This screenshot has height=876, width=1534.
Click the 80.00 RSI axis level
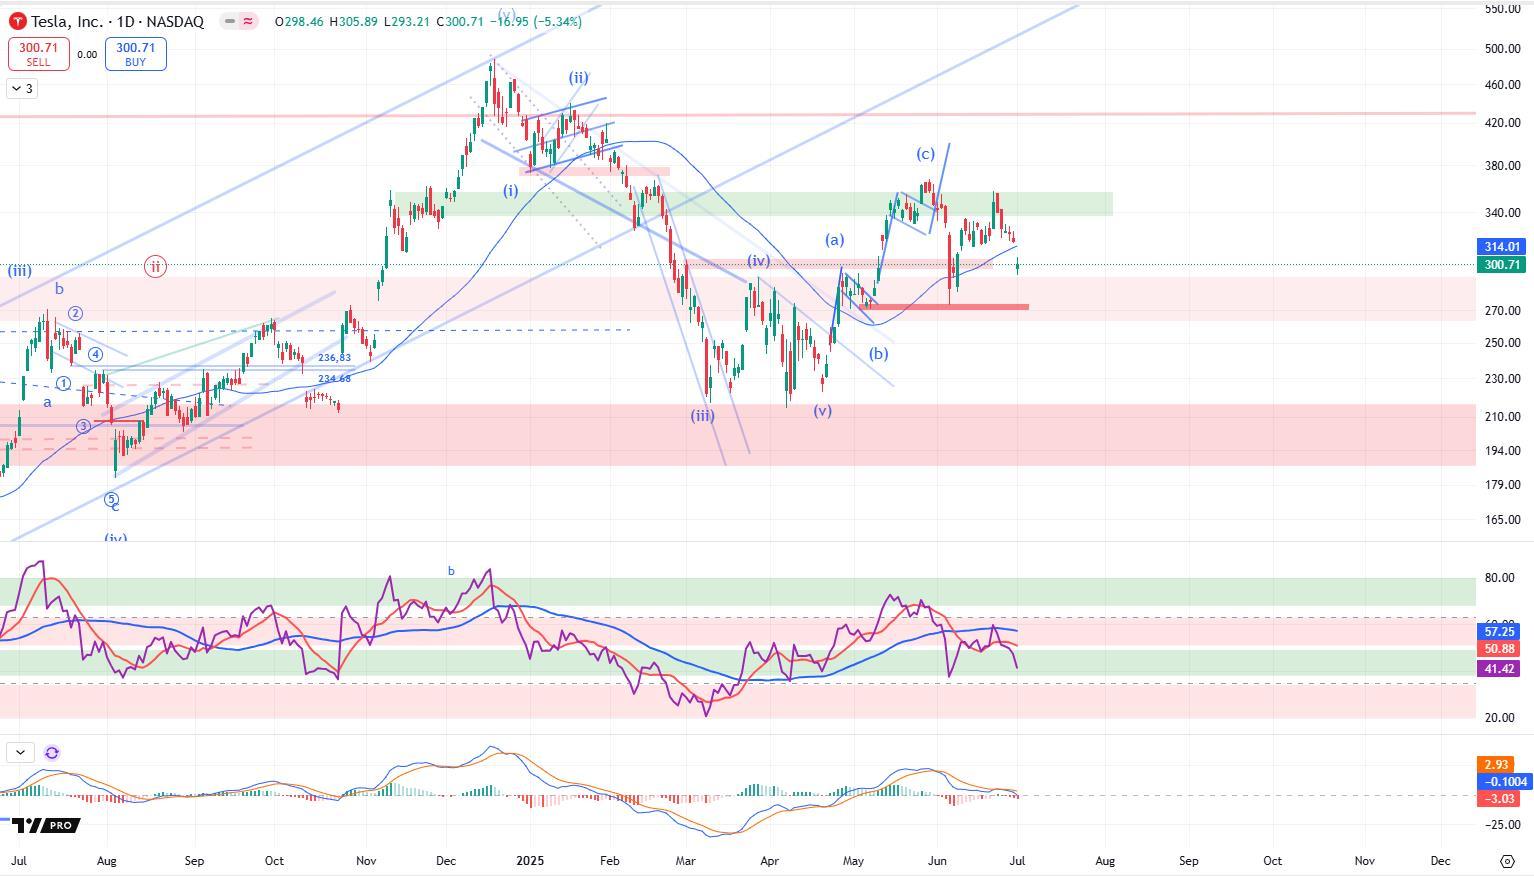click(x=1498, y=578)
